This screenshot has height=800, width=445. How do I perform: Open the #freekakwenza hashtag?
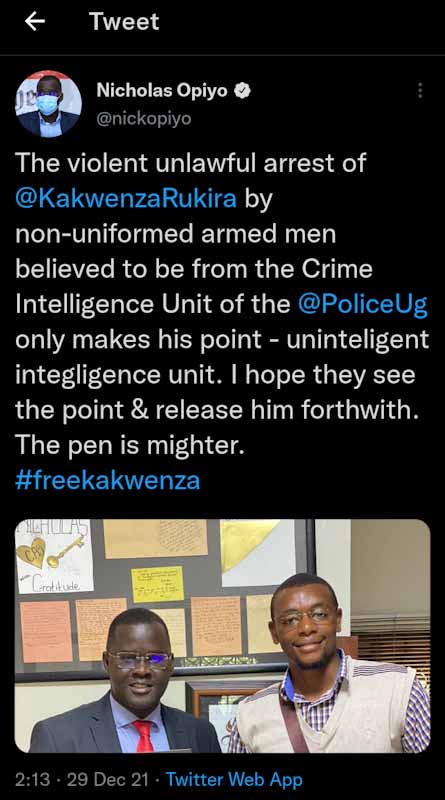click(108, 480)
